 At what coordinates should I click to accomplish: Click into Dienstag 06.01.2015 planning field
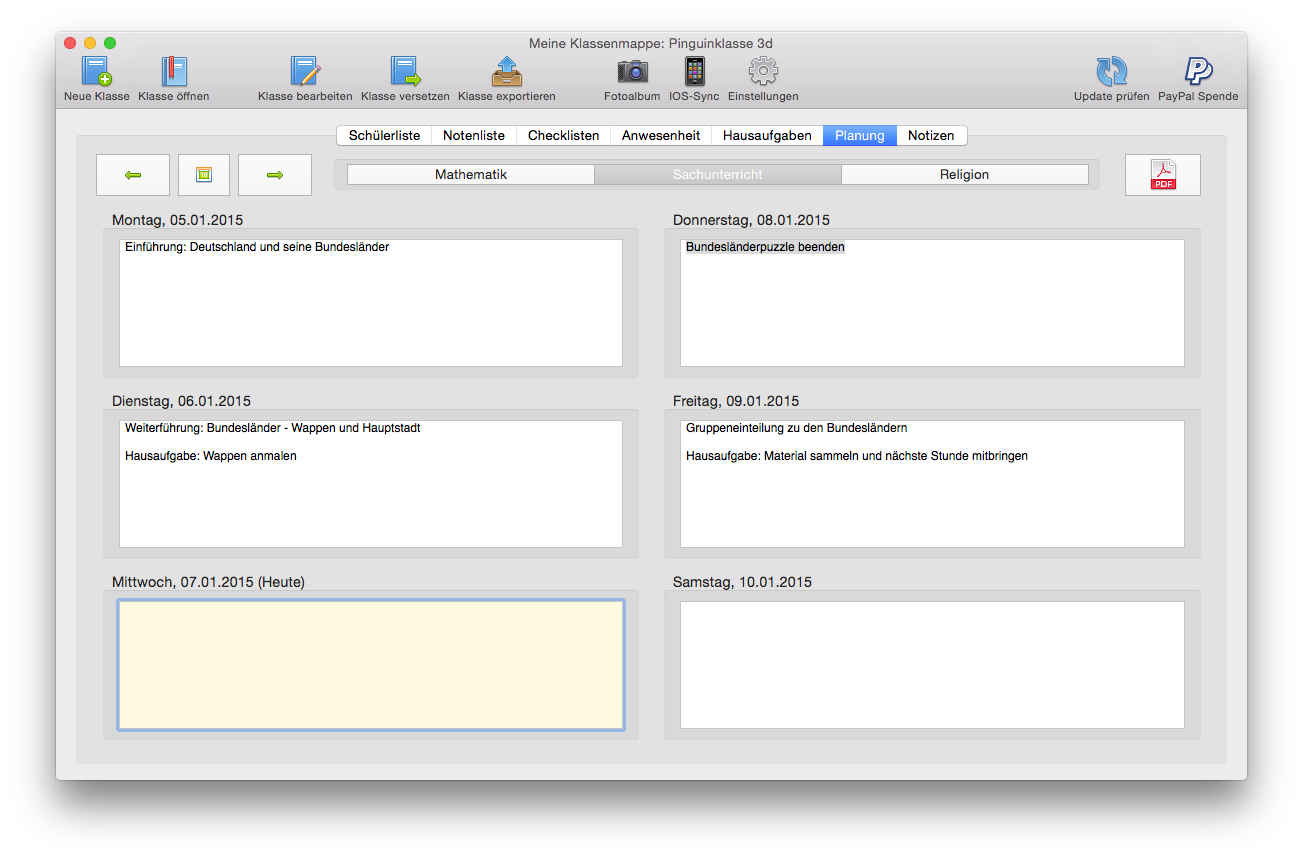click(x=371, y=484)
